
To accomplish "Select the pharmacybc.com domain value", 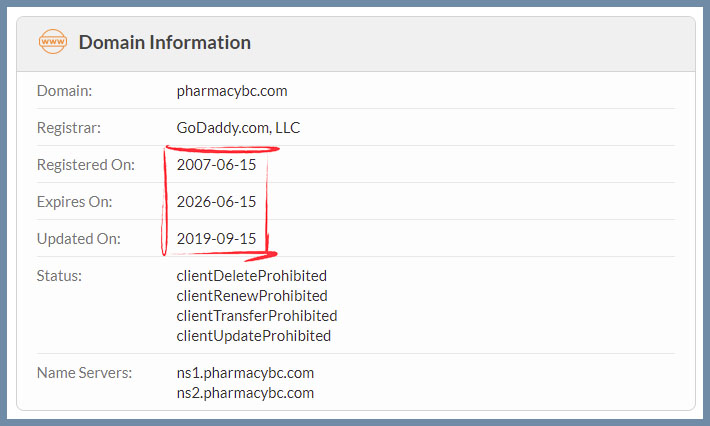I will (x=232, y=91).
